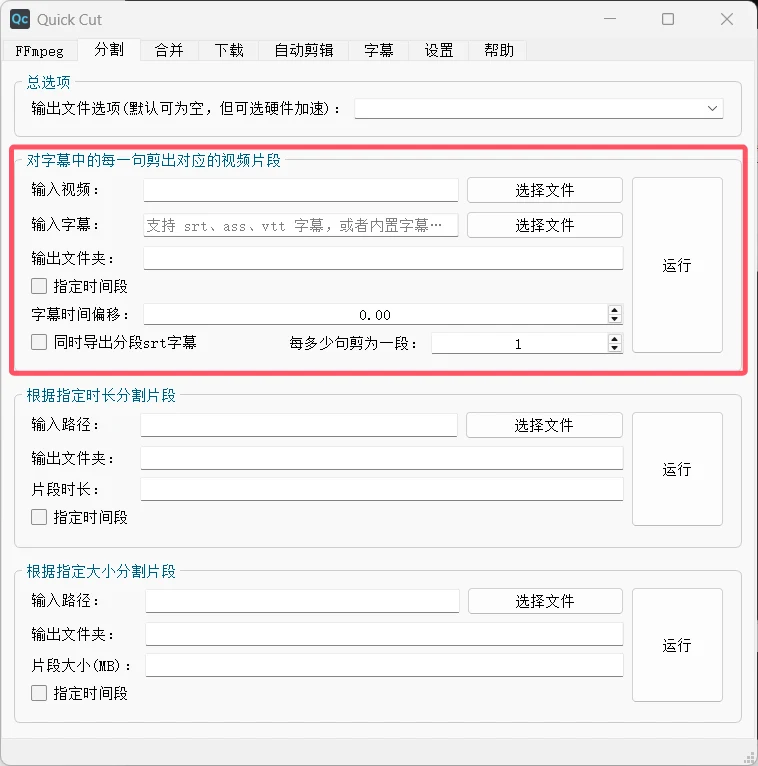Click the 片段时长 input field
Viewport: 758px width, 766px height.
pos(382,489)
